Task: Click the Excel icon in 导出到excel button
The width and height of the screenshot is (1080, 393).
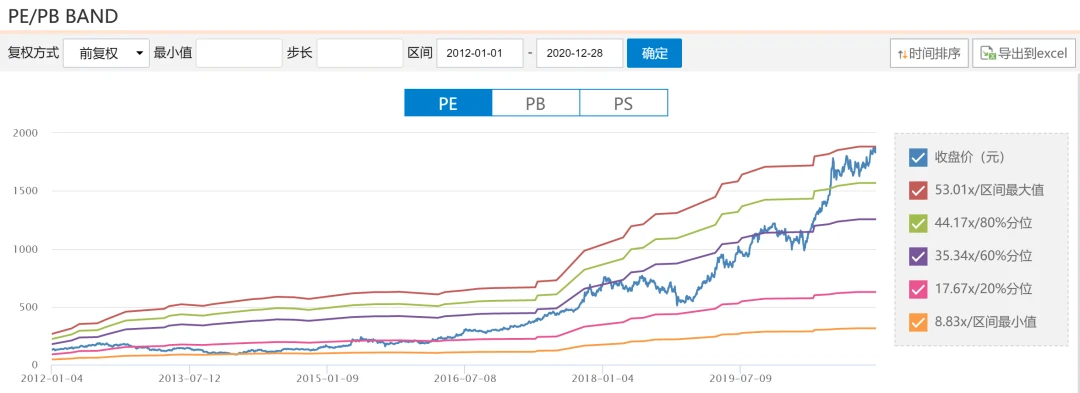Action: [x=988, y=54]
